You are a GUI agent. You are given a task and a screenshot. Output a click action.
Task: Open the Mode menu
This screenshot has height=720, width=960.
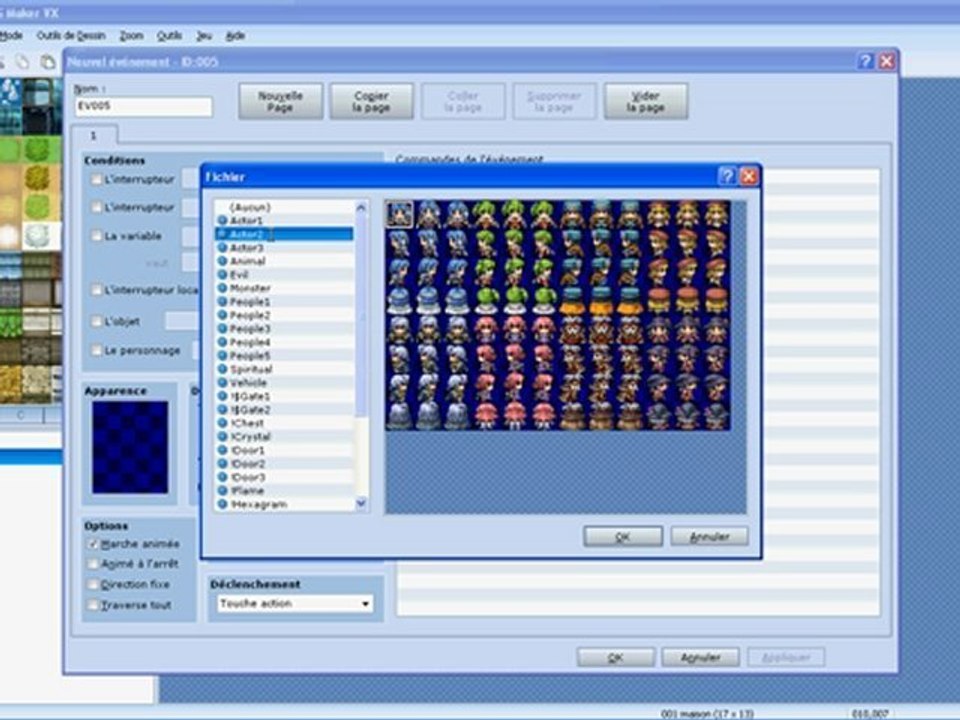(x=10, y=36)
